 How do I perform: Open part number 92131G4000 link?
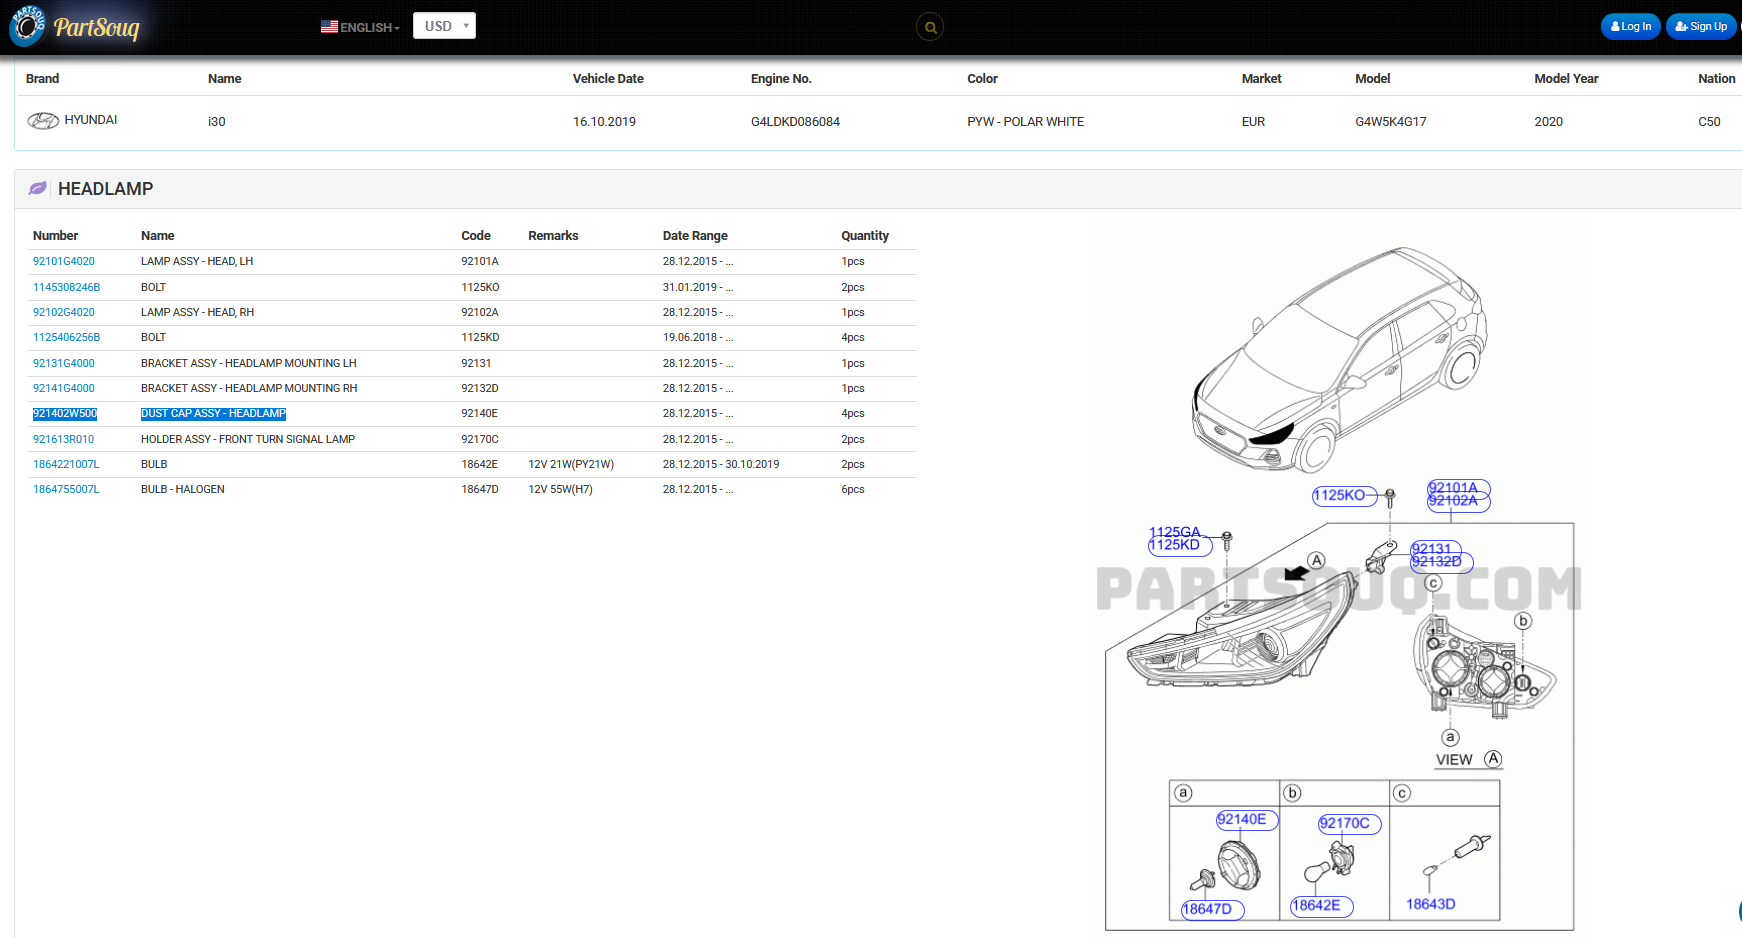64,364
